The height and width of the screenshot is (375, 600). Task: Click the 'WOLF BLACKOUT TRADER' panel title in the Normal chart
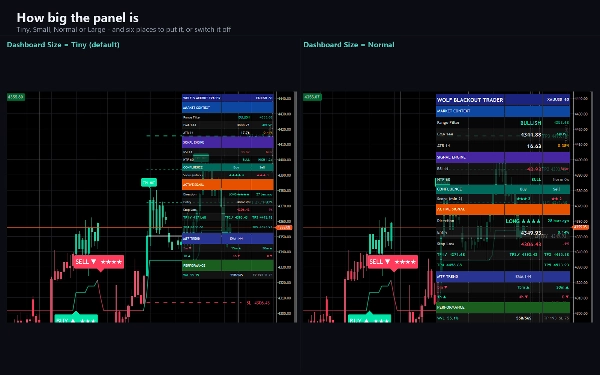[470, 100]
